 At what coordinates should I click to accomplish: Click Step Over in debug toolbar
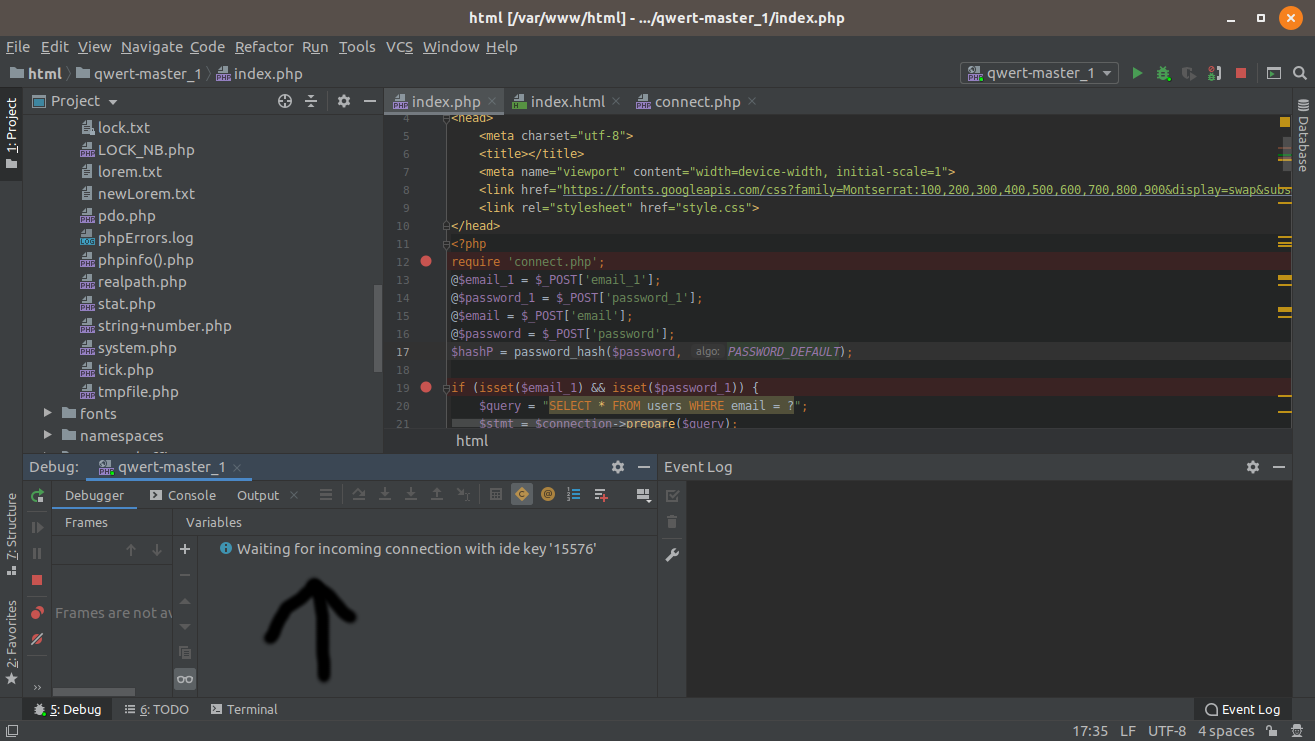359,494
